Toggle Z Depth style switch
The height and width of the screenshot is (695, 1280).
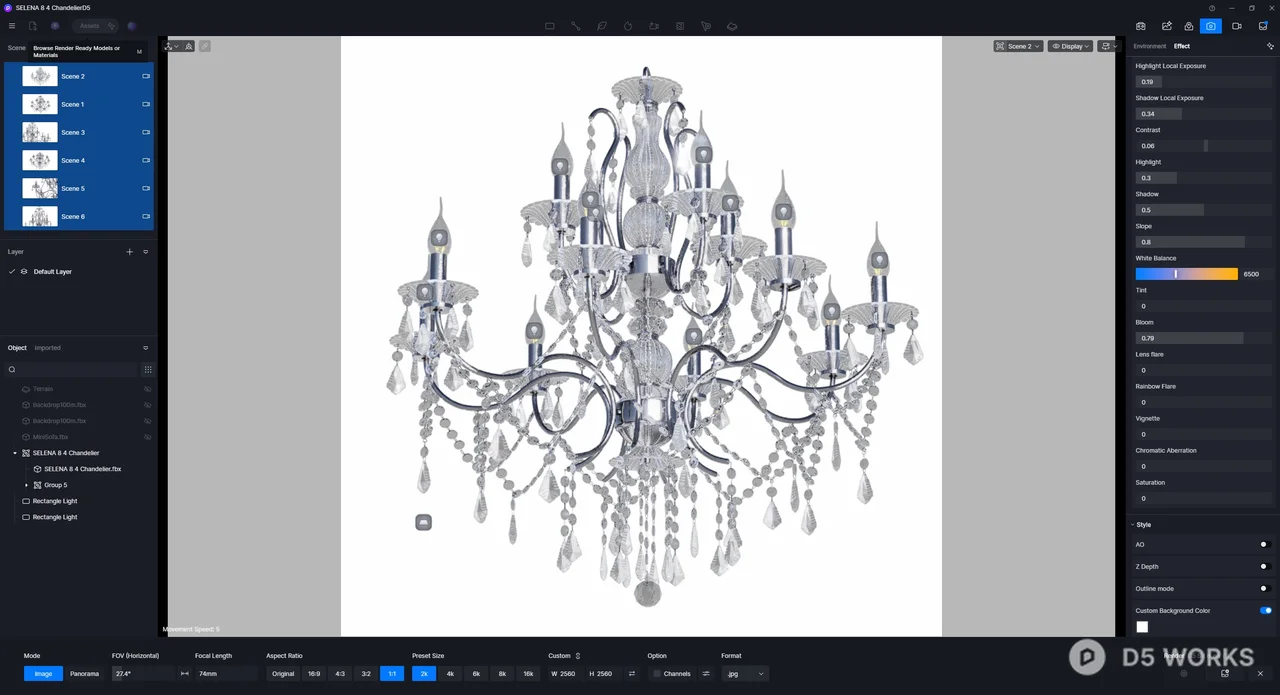coord(1265,567)
